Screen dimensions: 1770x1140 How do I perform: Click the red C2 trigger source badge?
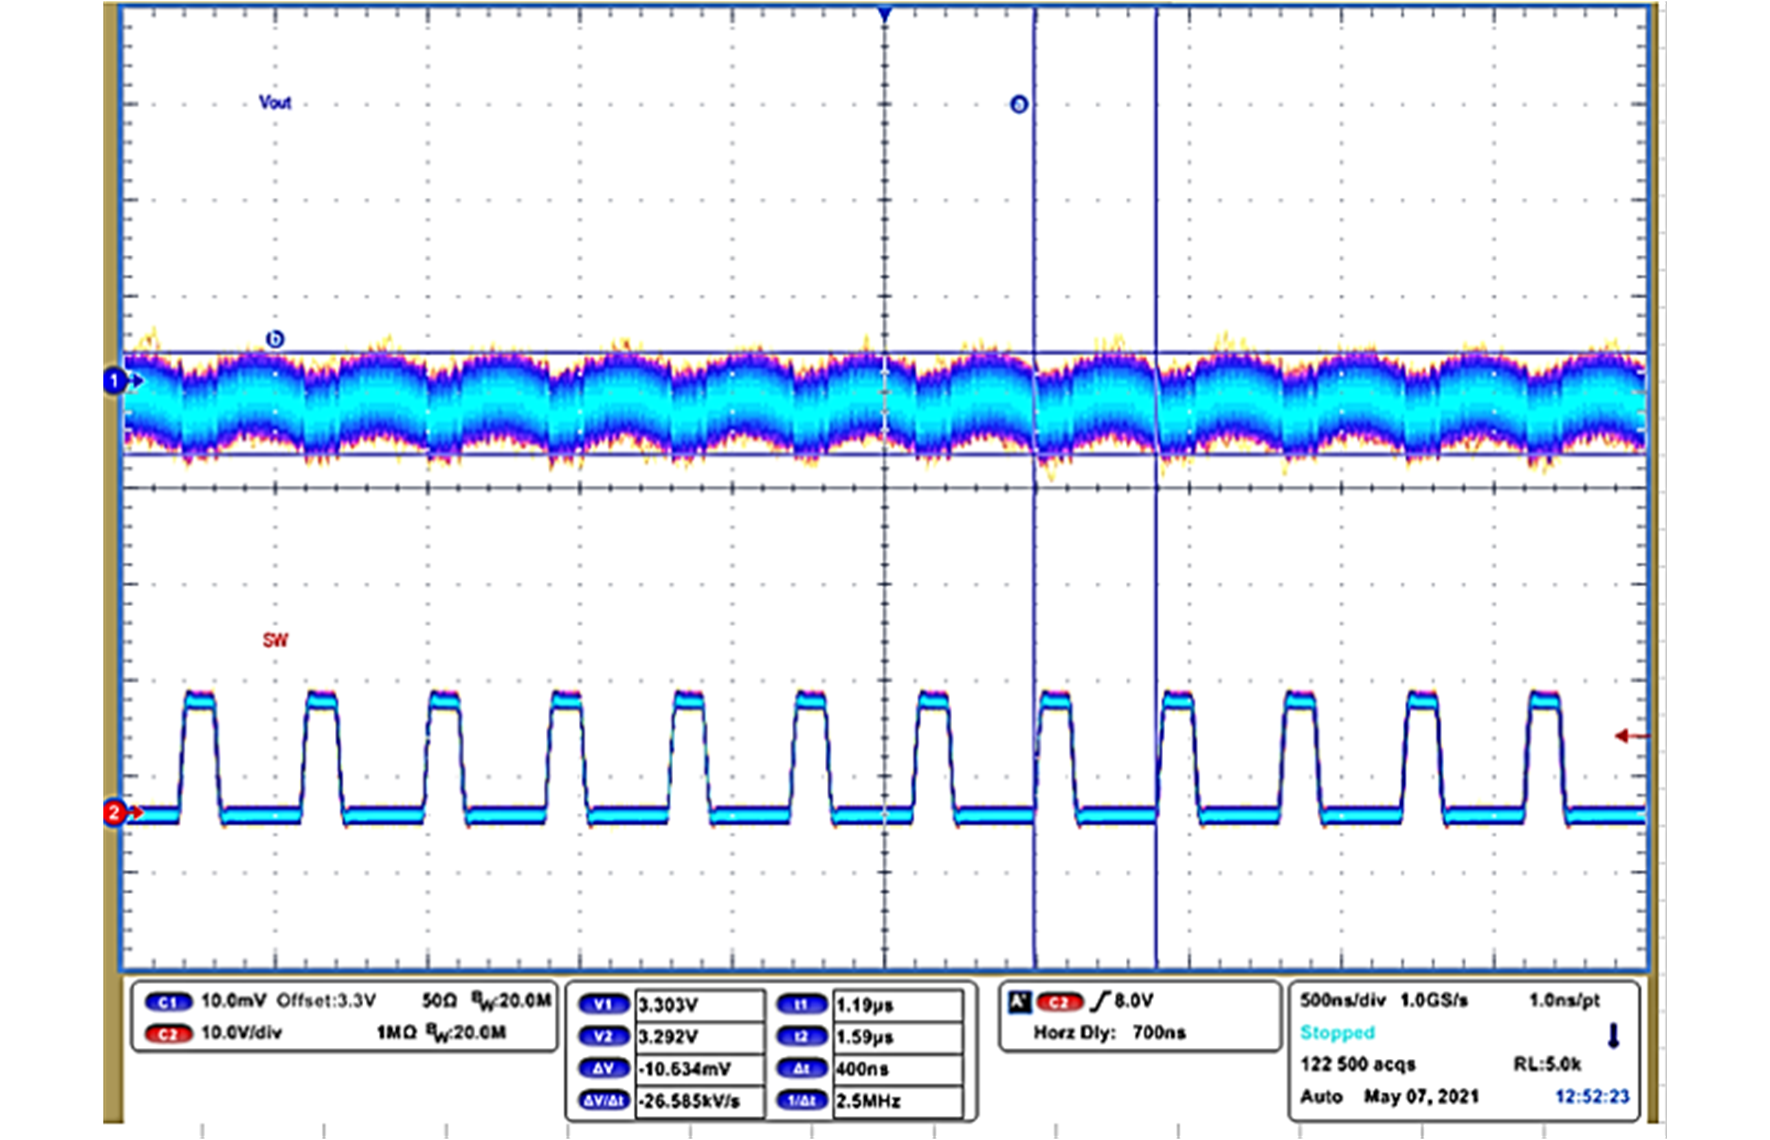tap(1059, 1002)
